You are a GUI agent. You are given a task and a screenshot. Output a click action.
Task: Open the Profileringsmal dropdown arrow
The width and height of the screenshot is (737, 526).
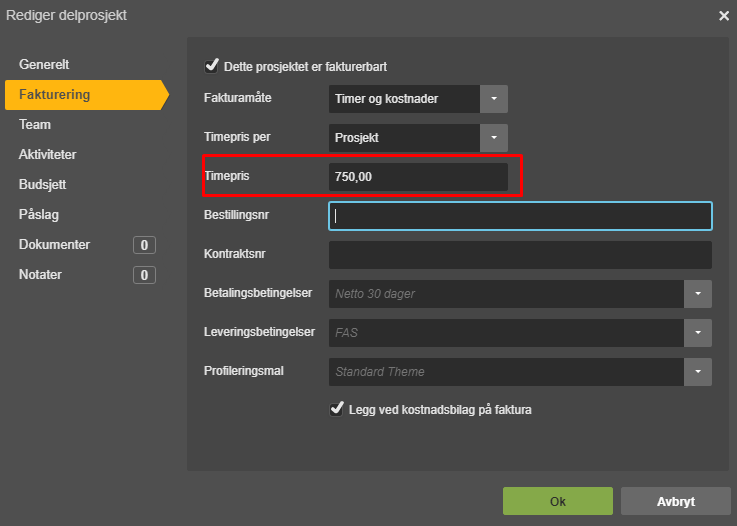pos(698,372)
